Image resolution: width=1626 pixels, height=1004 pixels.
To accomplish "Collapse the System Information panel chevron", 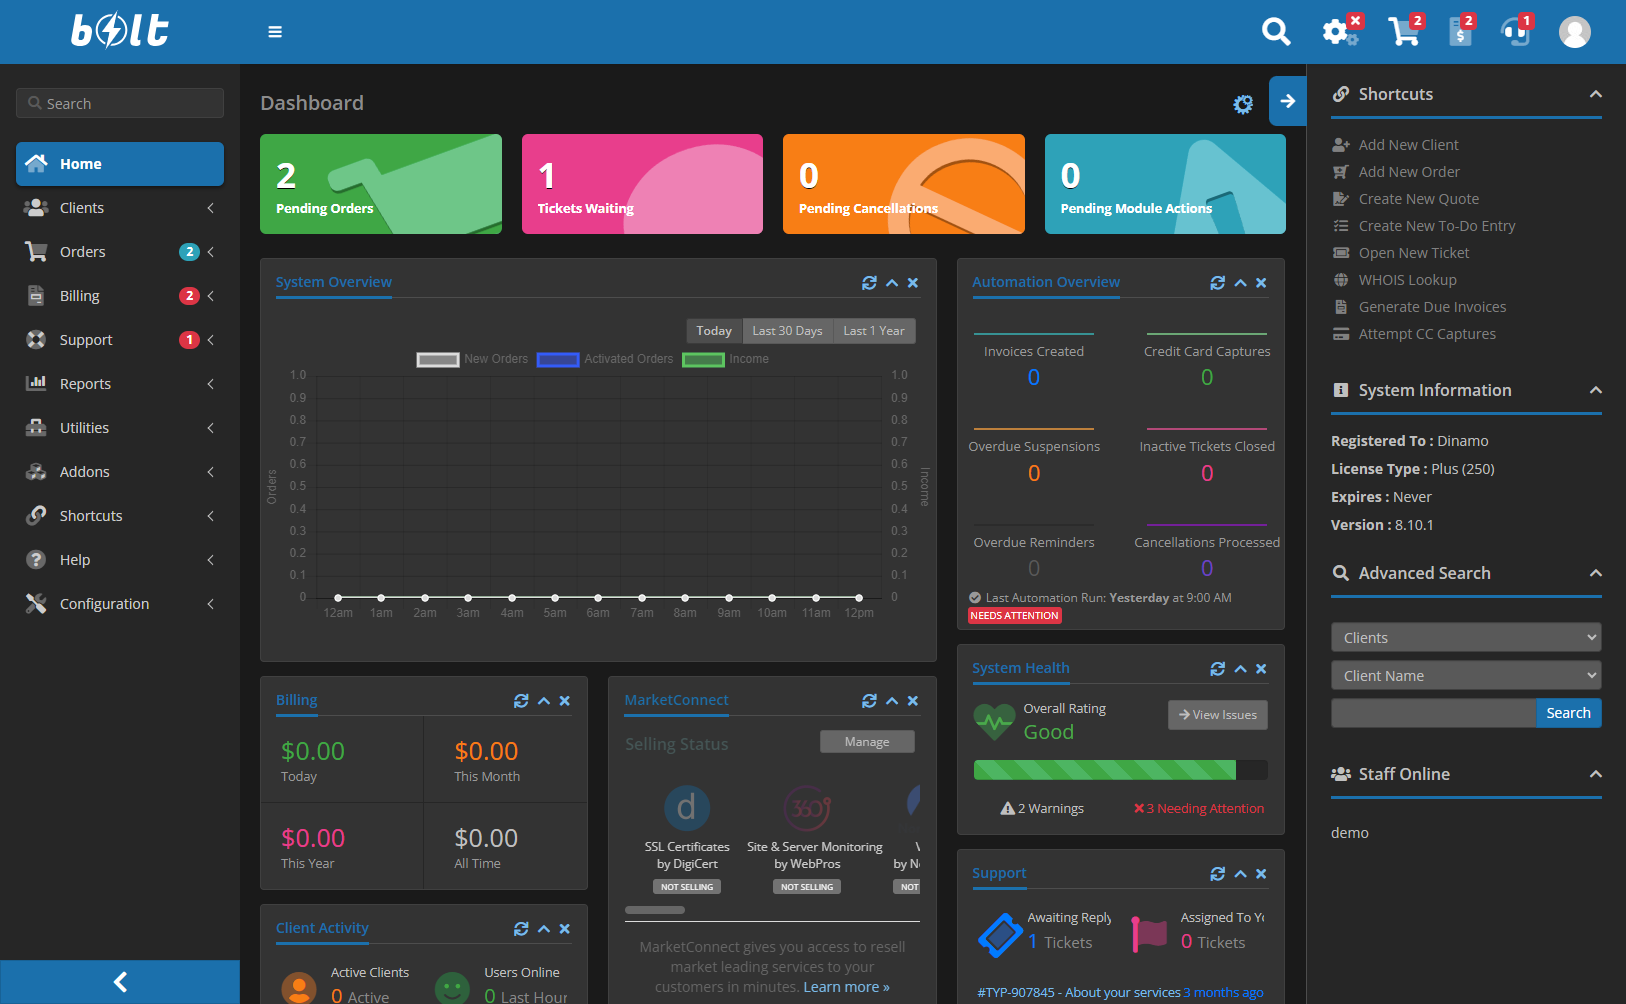I will click(x=1596, y=390).
